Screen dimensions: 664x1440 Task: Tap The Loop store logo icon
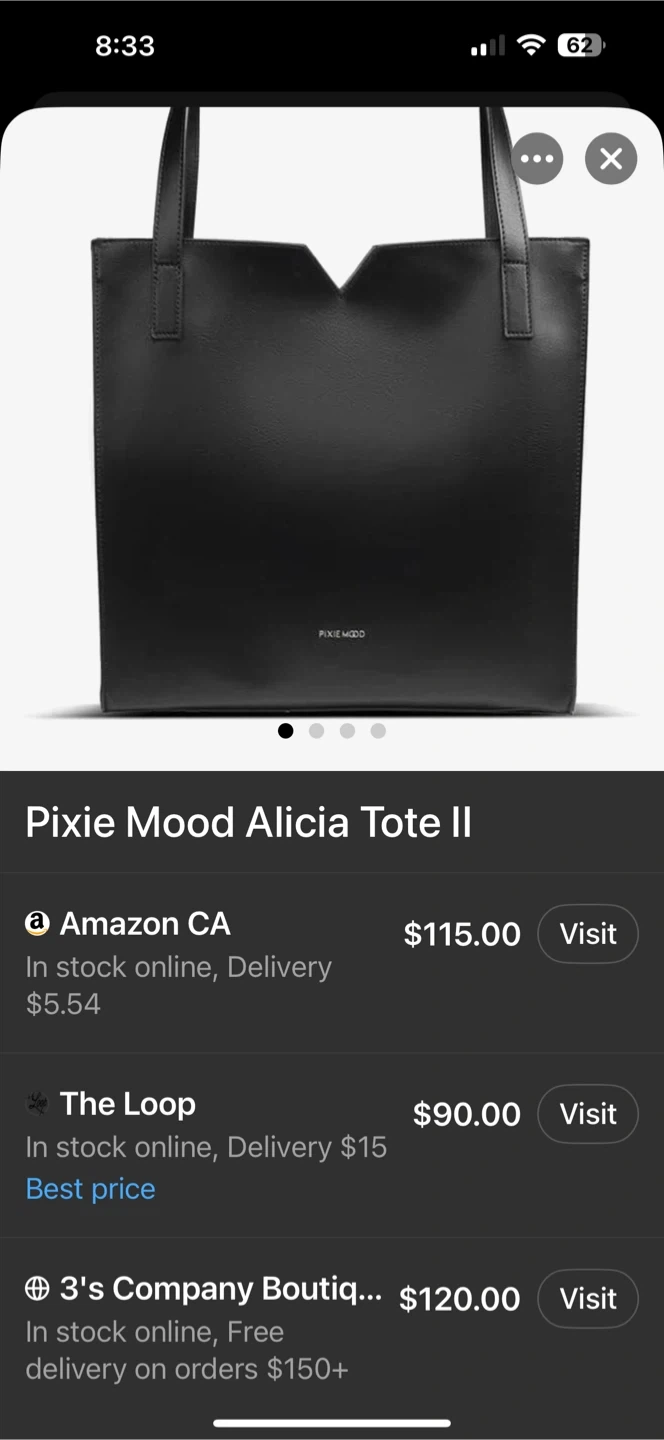[x=37, y=1104]
